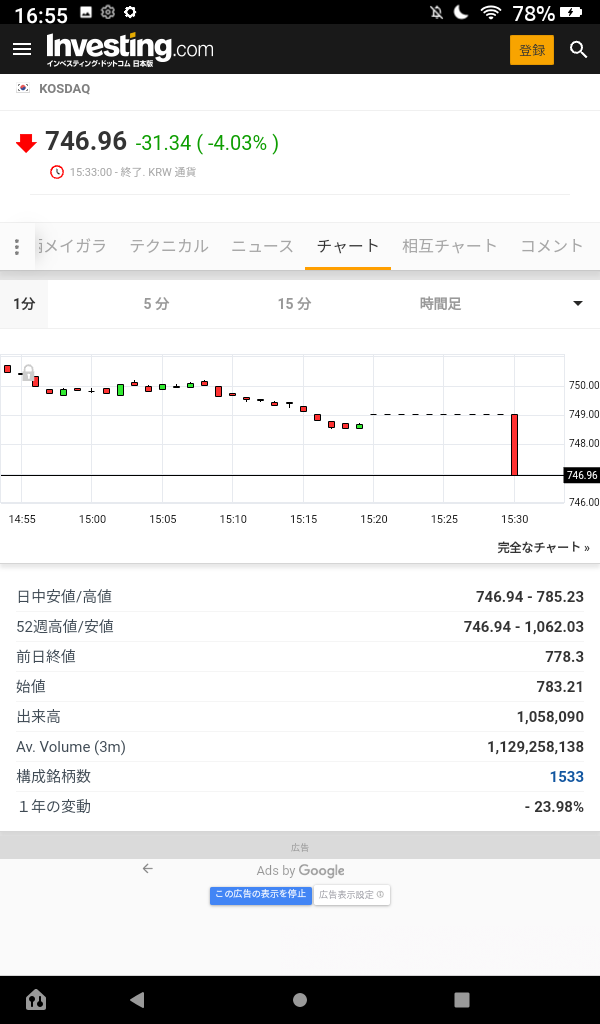Screen dimensions: 600x1024
Task: Tap the accessibility icon in navigation bar
Action: coord(36,999)
